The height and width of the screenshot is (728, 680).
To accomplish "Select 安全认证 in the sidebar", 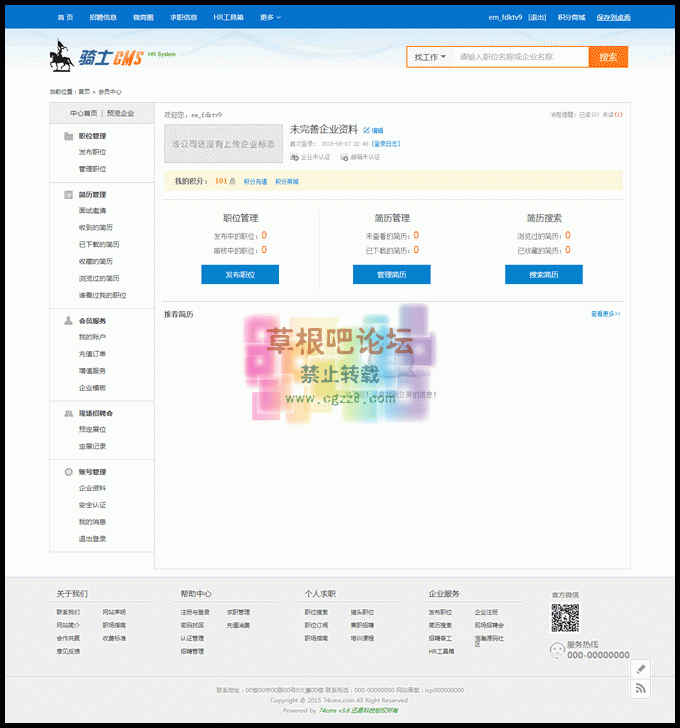I will 92,505.
